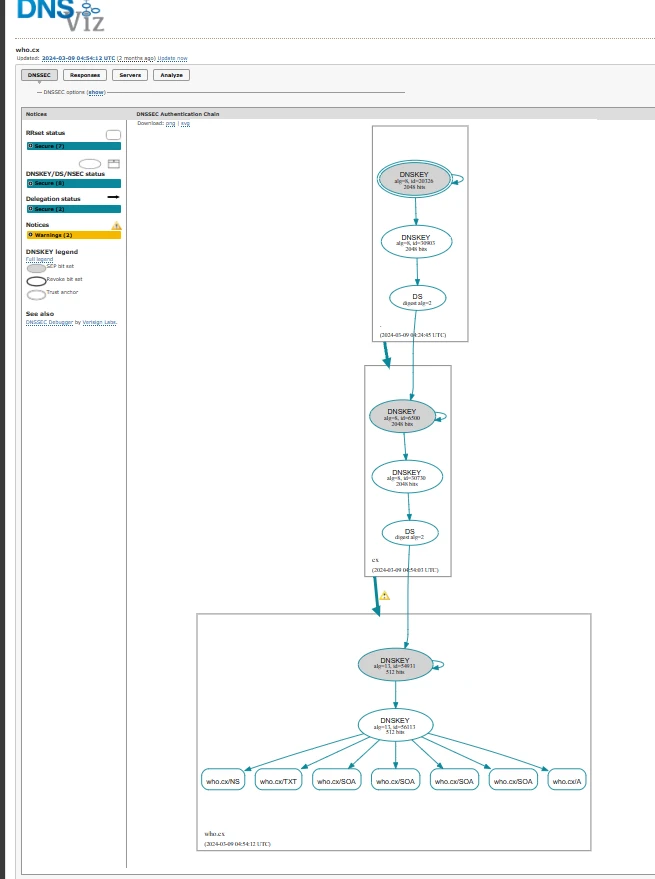Click the who.cx/A record node
The image size is (655, 879).
[567, 780]
